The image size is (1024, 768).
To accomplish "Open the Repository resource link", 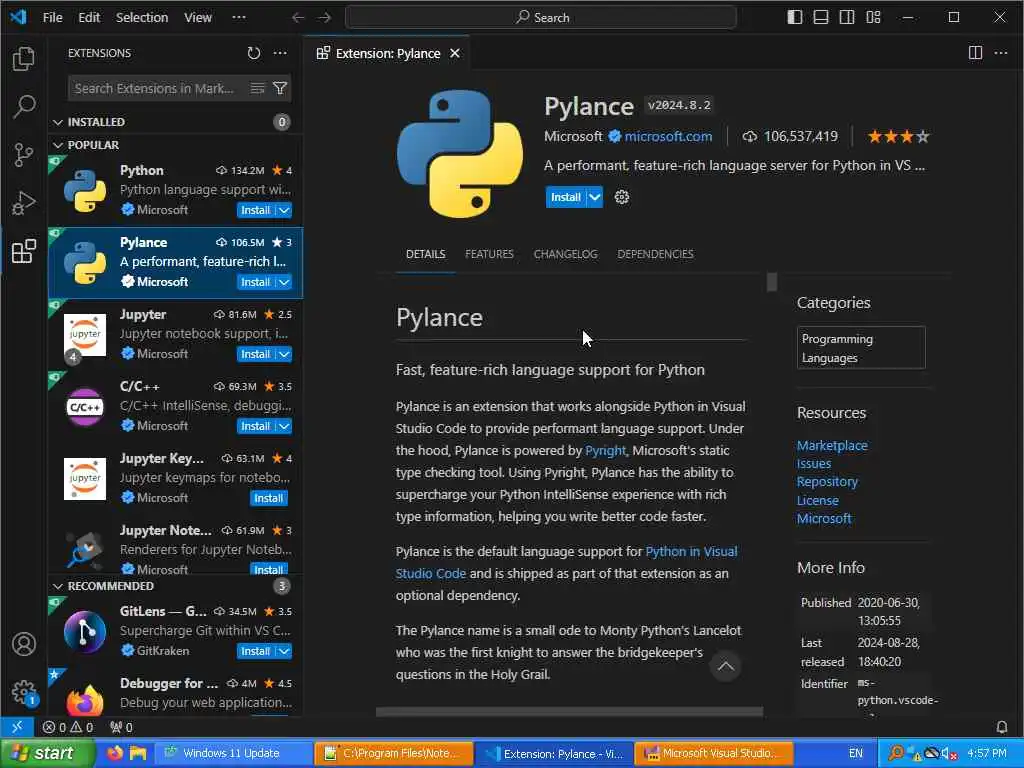I will 827,482.
